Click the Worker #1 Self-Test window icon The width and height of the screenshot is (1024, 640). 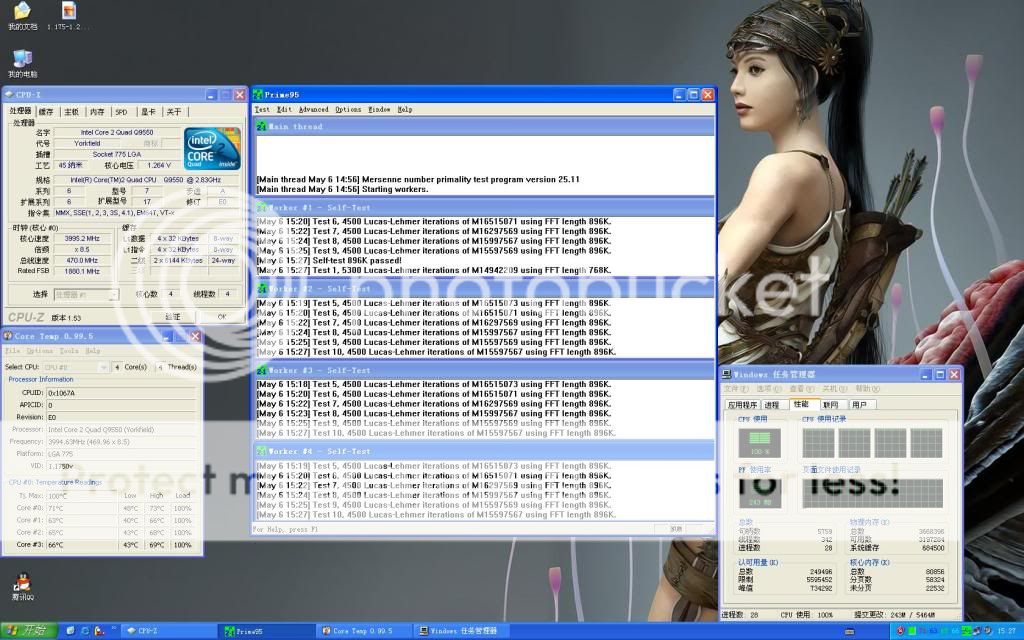tap(261, 207)
